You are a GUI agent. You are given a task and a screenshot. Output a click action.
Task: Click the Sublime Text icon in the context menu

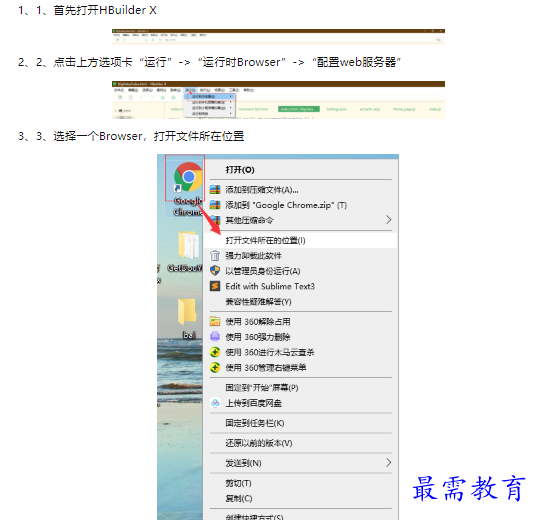point(215,286)
